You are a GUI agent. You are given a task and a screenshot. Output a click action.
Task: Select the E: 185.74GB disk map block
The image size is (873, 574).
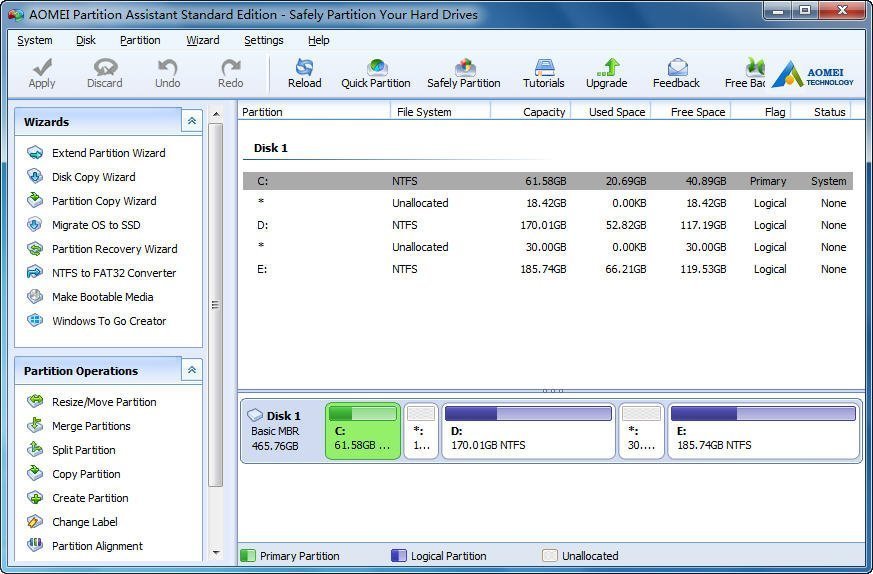click(763, 431)
